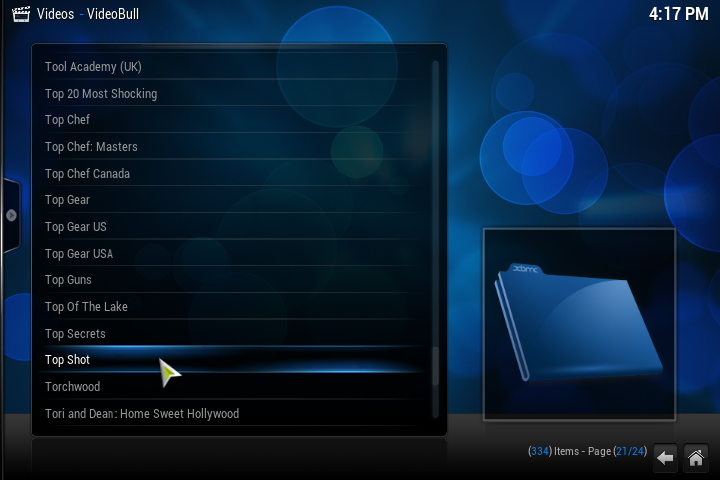Open the side menu arrow tab
The width and height of the screenshot is (720, 480).
click(11, 215)
